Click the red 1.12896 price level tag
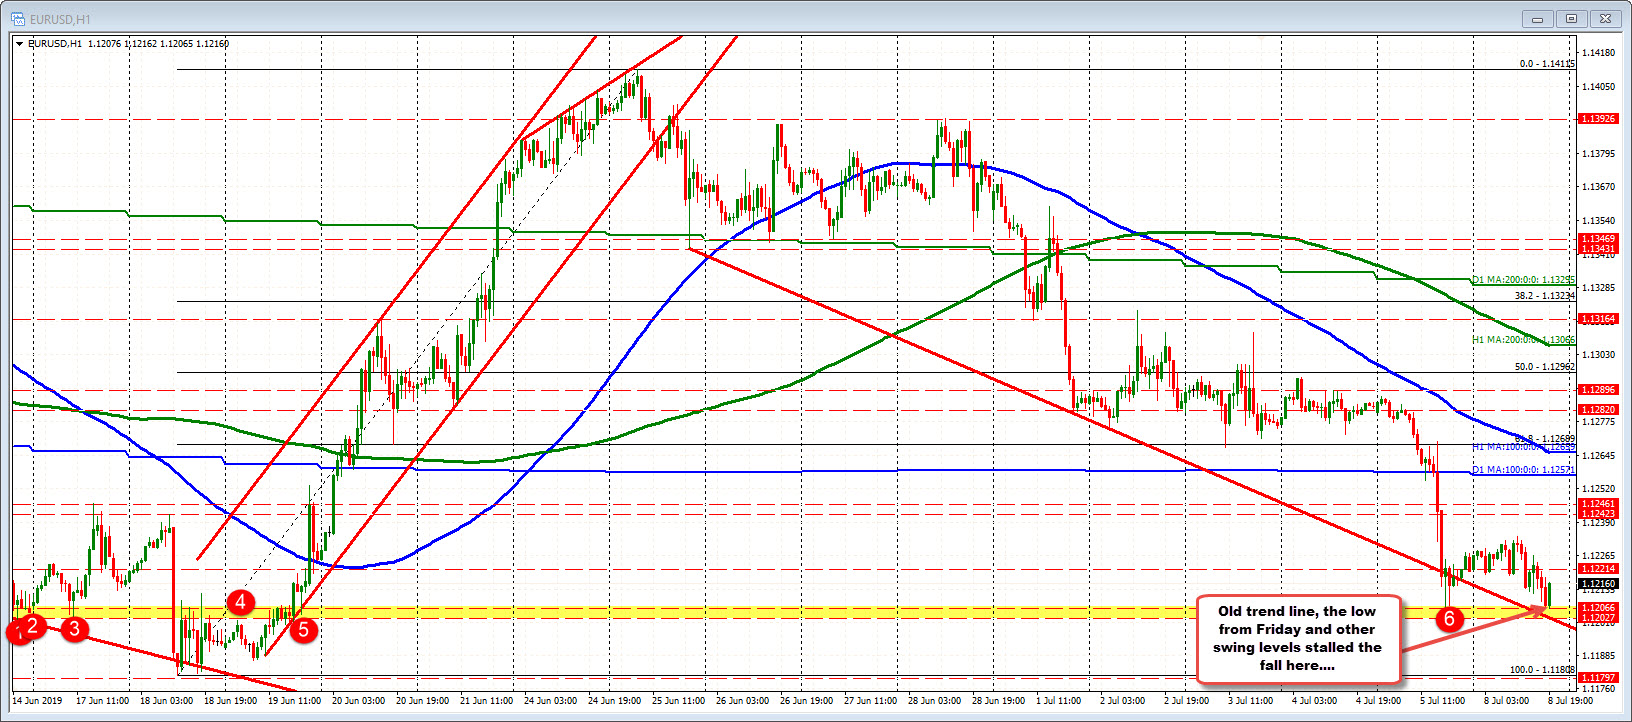Image resolution: width=1632 pixels, height=722 pixels. pyautogui.click(x=1598, y=390)
